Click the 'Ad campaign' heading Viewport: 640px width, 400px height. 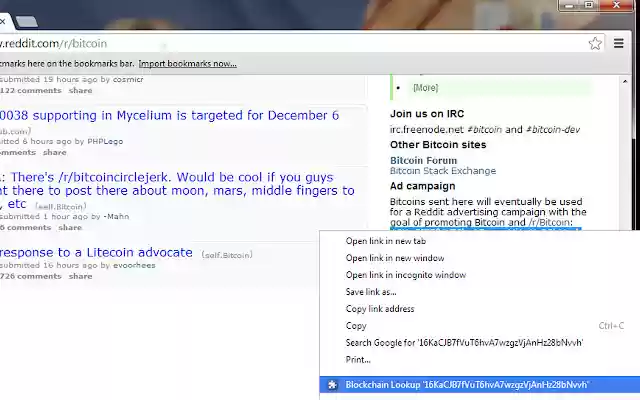tap(422, 186)
